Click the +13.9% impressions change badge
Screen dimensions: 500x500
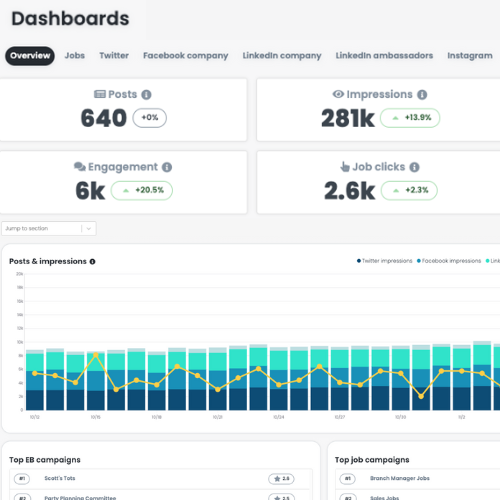click(x=410, y=118)
